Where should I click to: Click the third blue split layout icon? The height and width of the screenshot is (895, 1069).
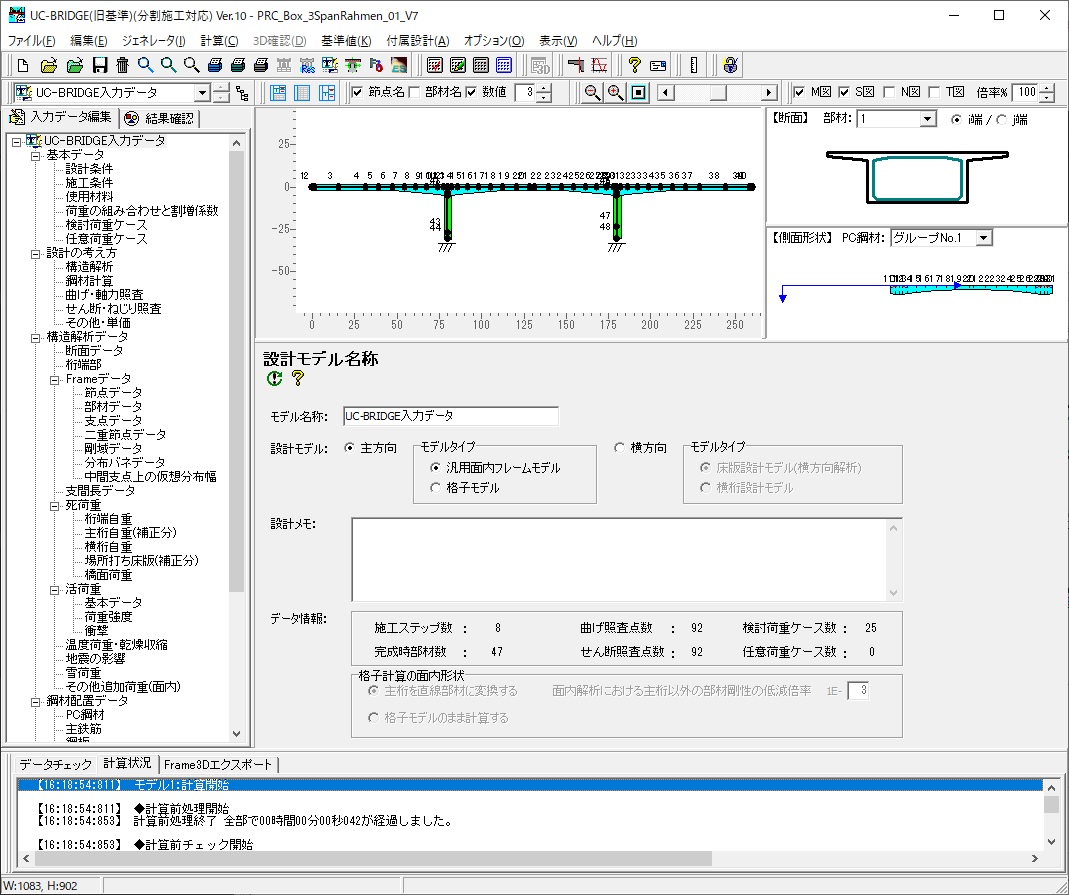(x=327, y=93)
